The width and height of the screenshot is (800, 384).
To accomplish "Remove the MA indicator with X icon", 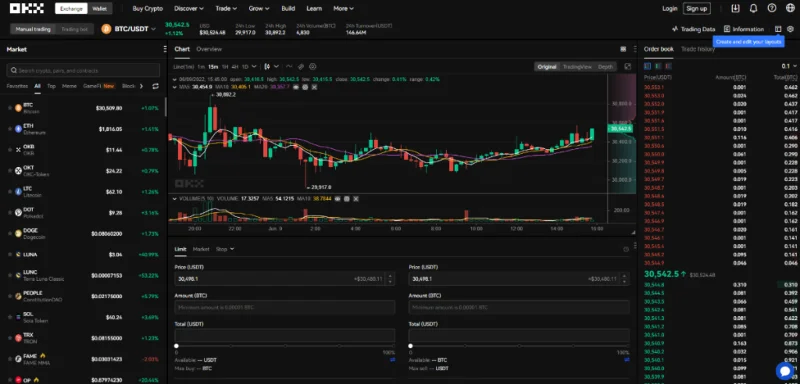I will click(314, 87).
